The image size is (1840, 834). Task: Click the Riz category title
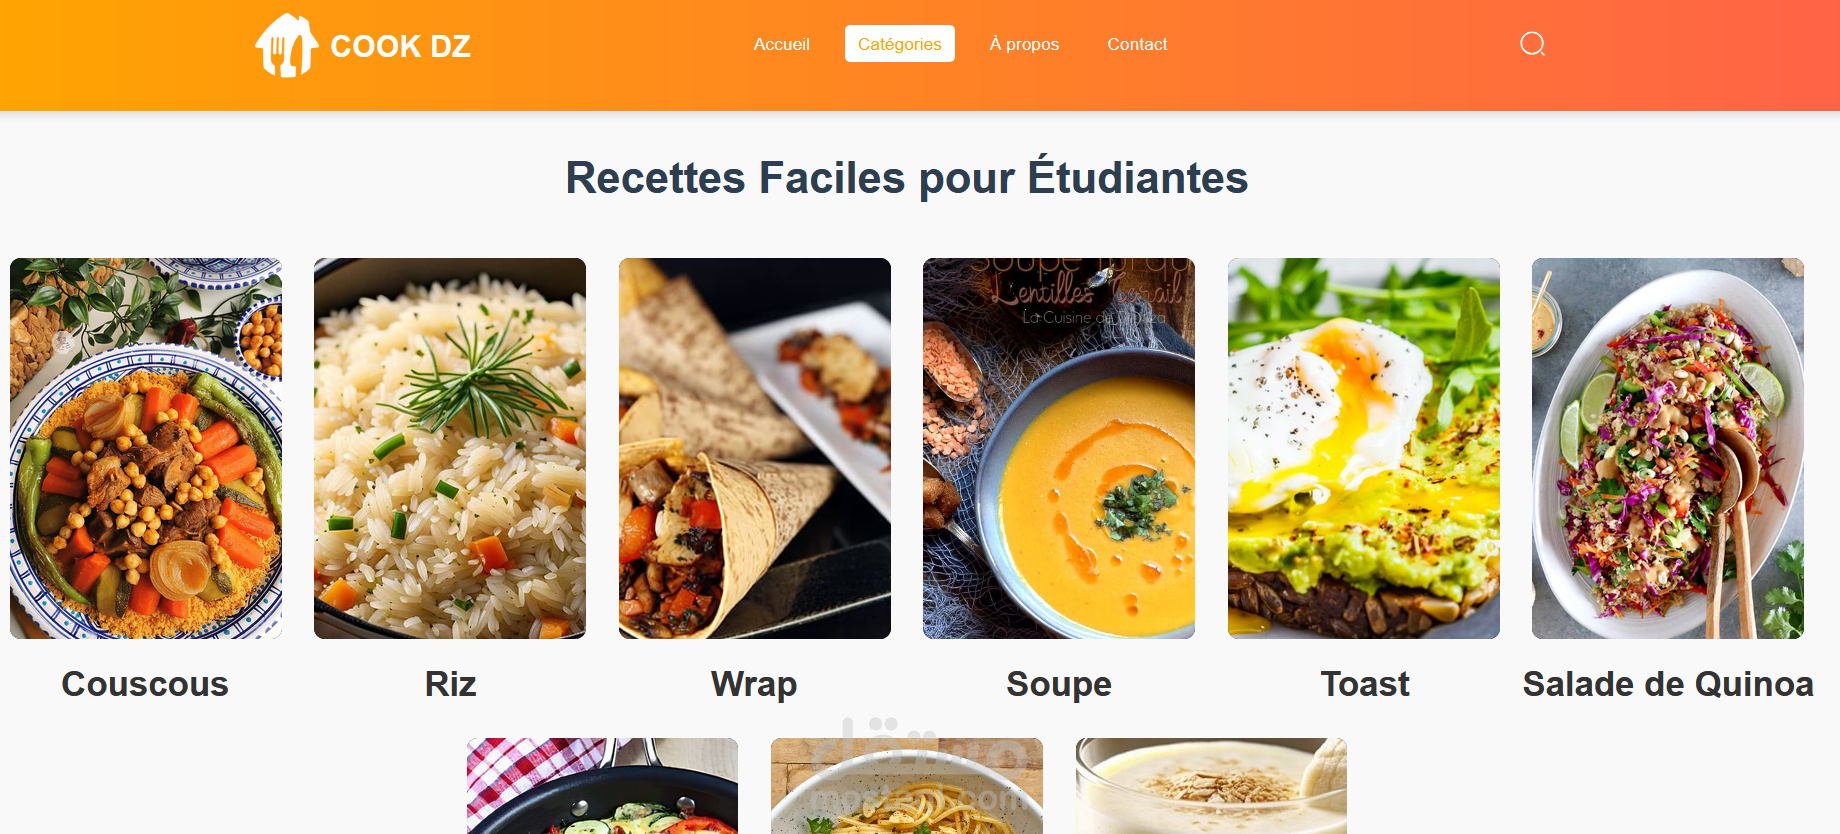coord(450,684)
